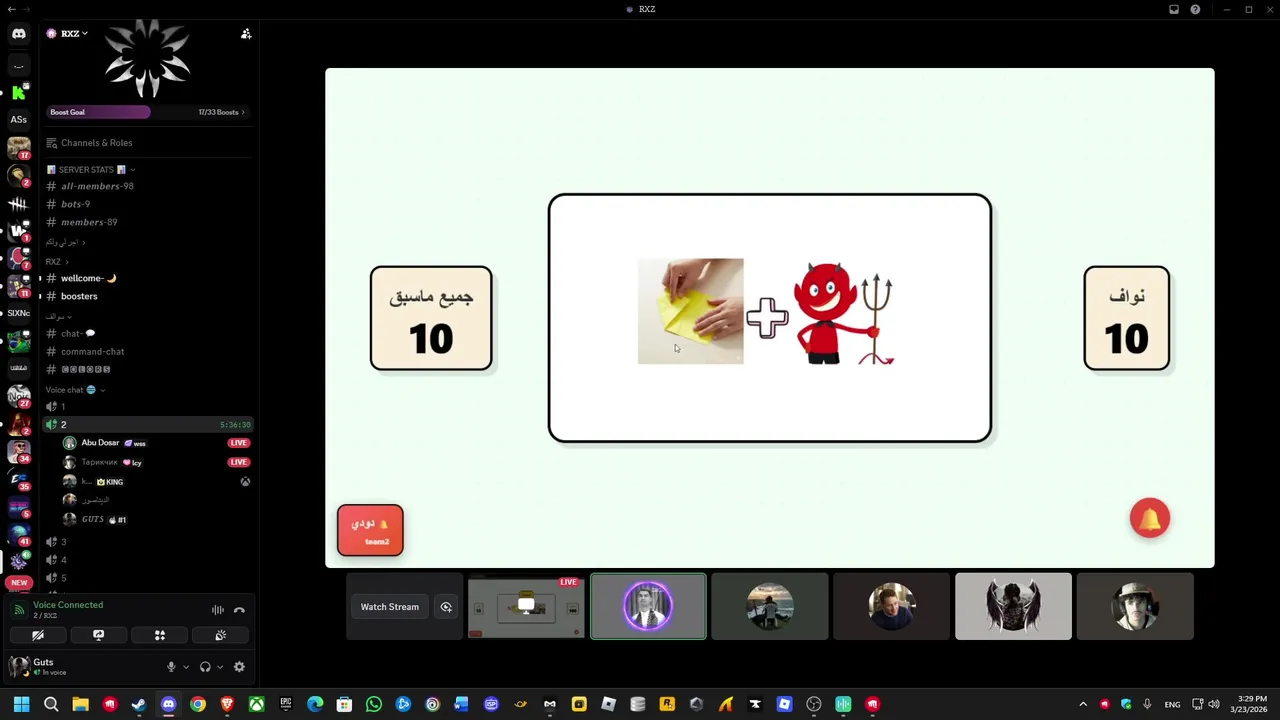The height and width of the screenshot is (720, 1280).
Task: Click the red bell button on stream
Action: click(x=1149, y=518)
